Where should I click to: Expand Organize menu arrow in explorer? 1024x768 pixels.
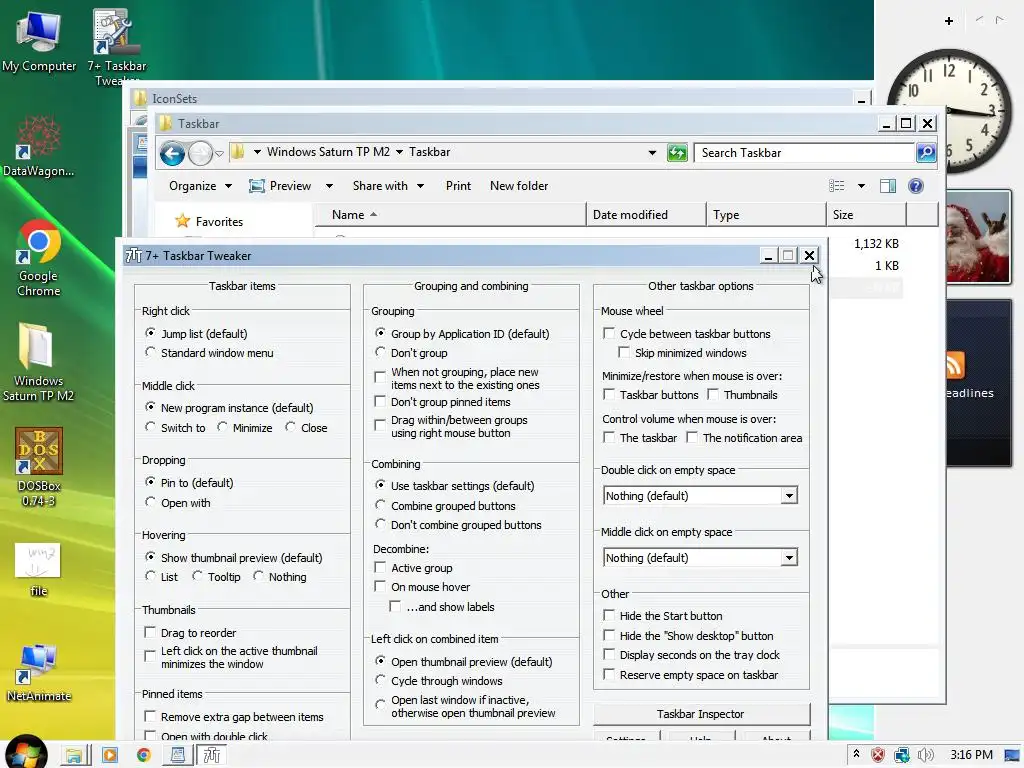(x=229, y=186)
